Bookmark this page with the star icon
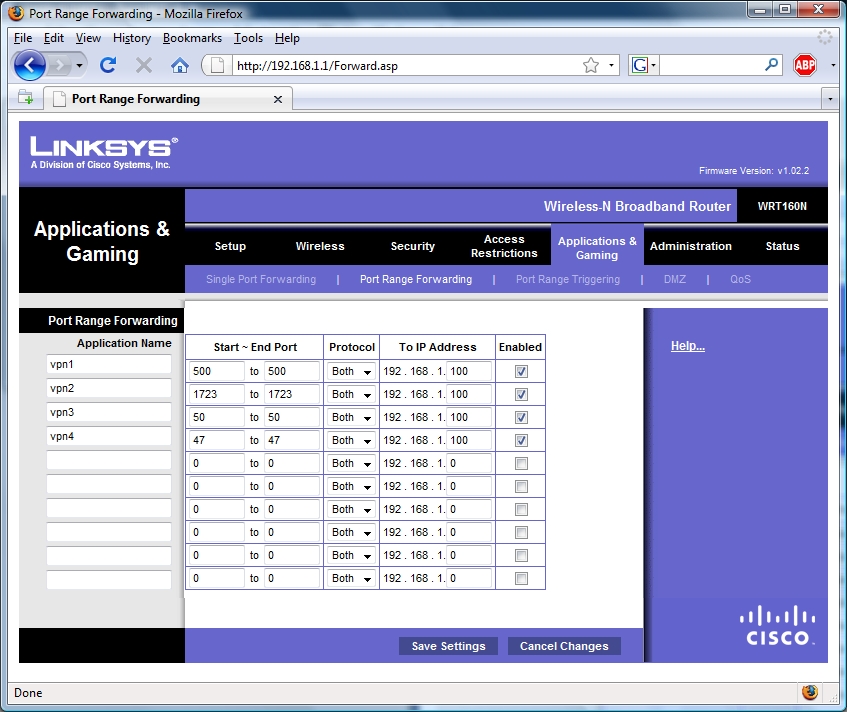This screenshot has width=847, height=712. point(591,65)
